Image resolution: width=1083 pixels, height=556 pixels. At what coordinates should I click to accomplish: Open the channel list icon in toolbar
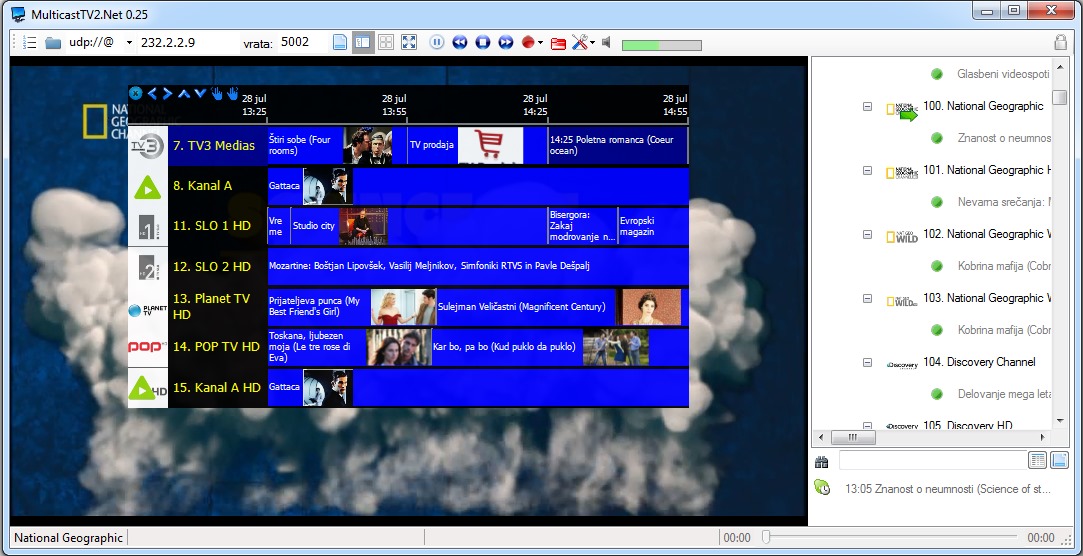(x=29, y=43)
